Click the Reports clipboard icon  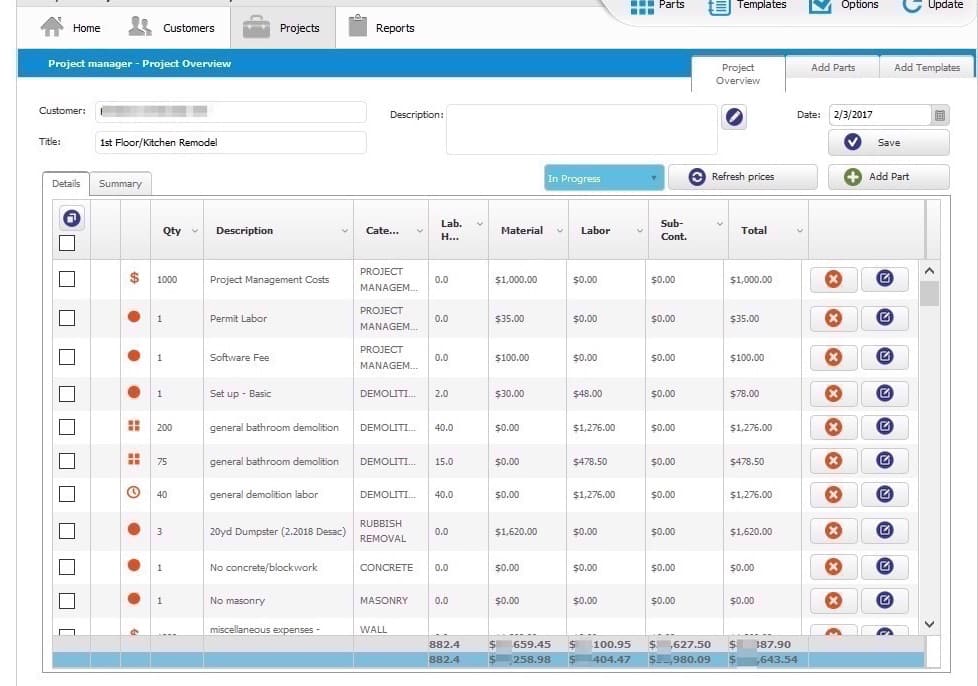tap(357, 26)
